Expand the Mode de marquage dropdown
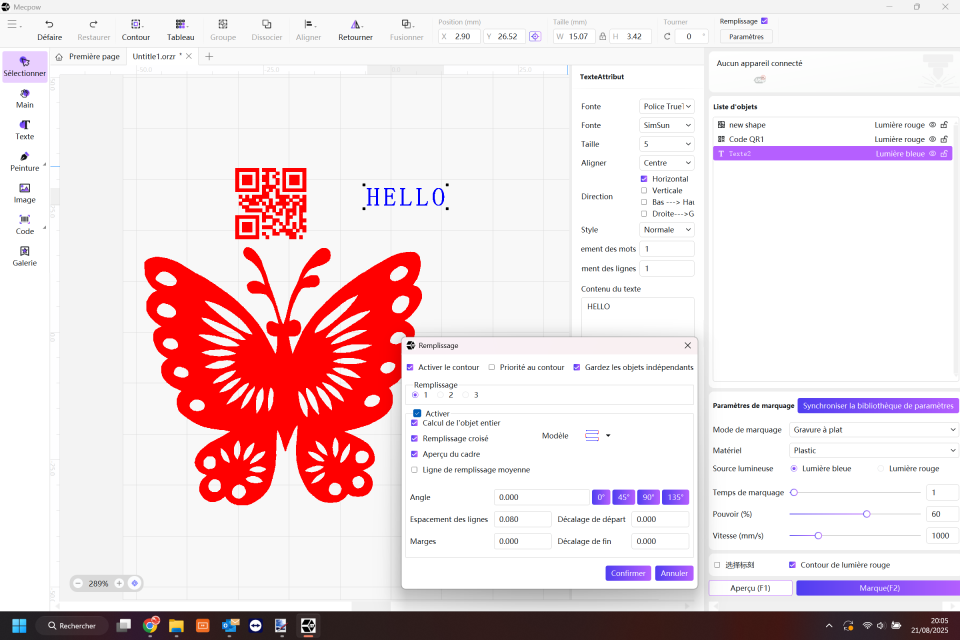Image resolution: width=960 pixels, height=640 pixels. (x=873, y=430)
